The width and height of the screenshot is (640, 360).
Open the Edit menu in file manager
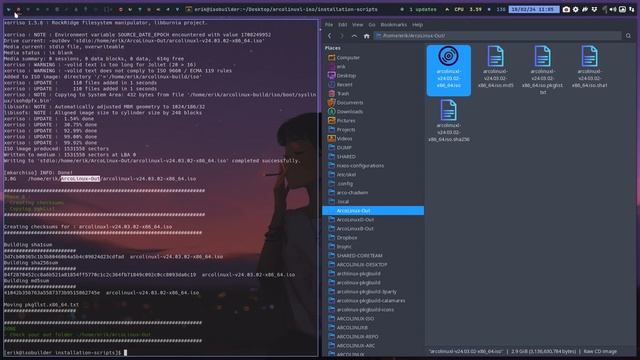pos(342,25)
